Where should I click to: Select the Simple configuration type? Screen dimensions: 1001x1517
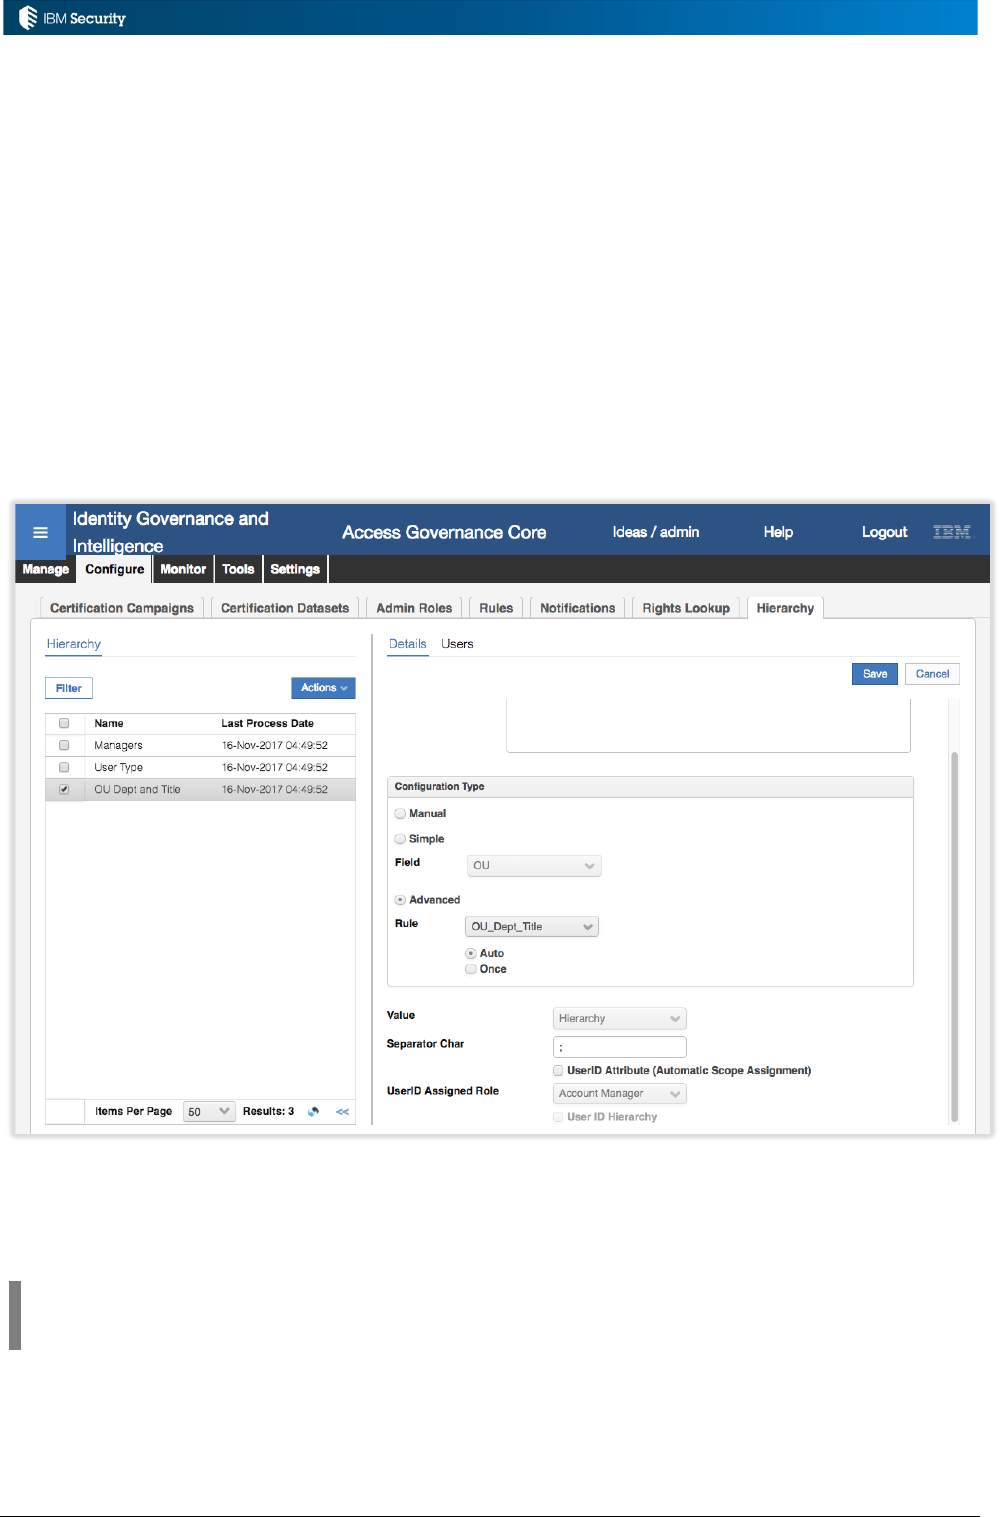click(x=400, y=839)
